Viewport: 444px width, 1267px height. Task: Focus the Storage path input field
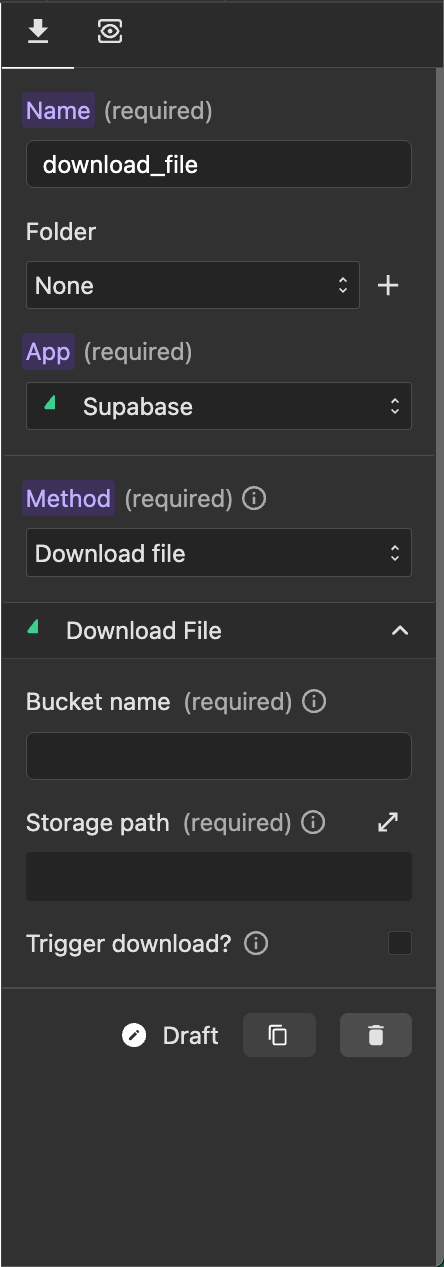(x=219, y=877)
